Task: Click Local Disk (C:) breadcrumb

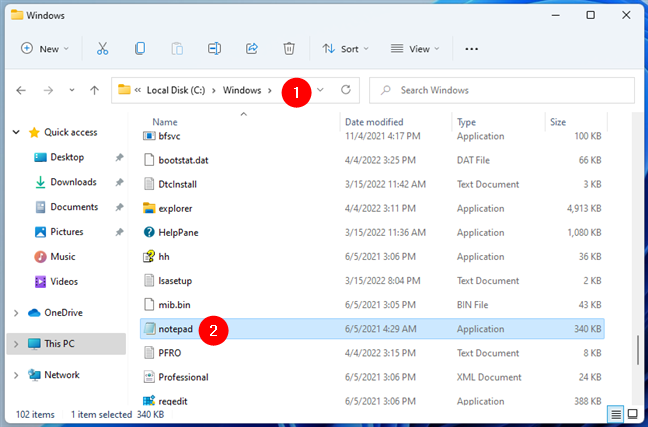Action: 176,90
